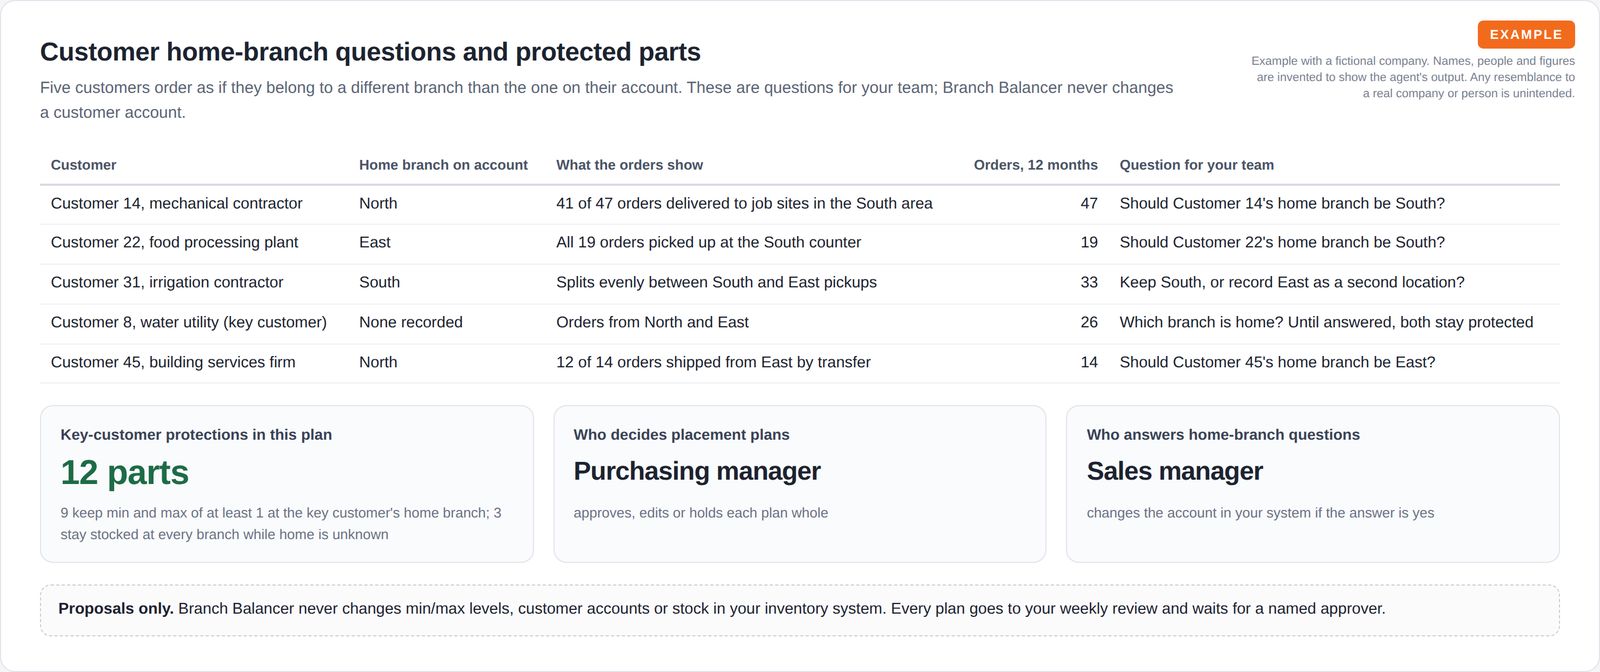Screen dimensions: 1600x672
Task: Click the order count 26
Action: tap(1089, 322)
